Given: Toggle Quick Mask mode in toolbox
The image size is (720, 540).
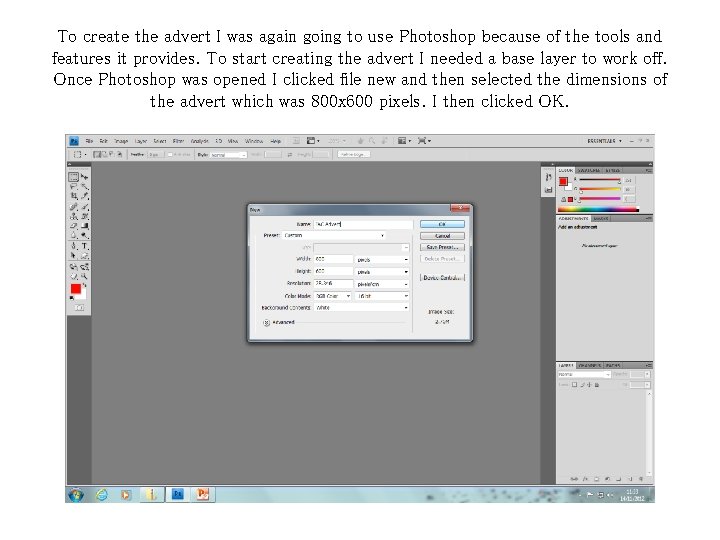Looking at the screenshot, I should point(79,308).
